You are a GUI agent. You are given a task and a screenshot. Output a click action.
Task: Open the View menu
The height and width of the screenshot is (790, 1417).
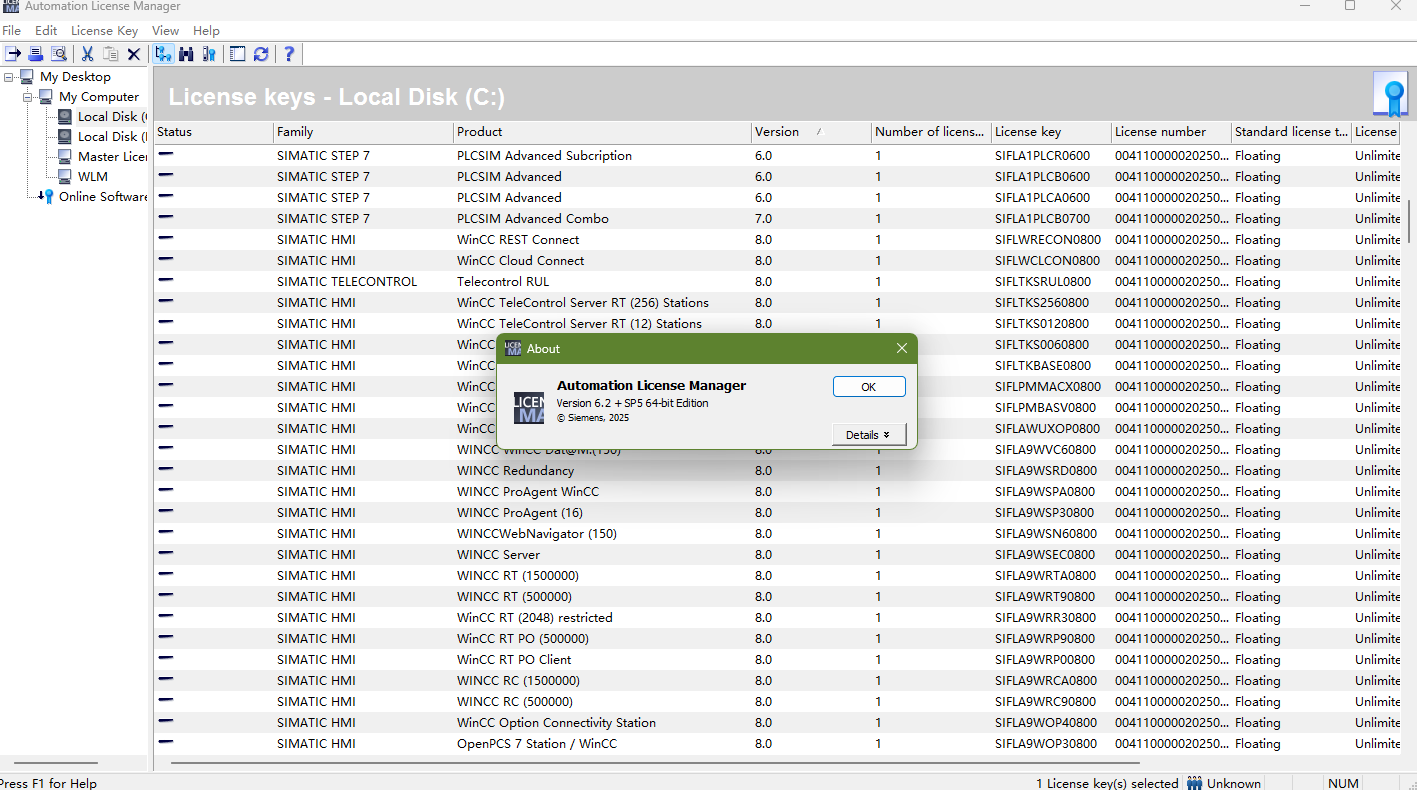point(165,31)
